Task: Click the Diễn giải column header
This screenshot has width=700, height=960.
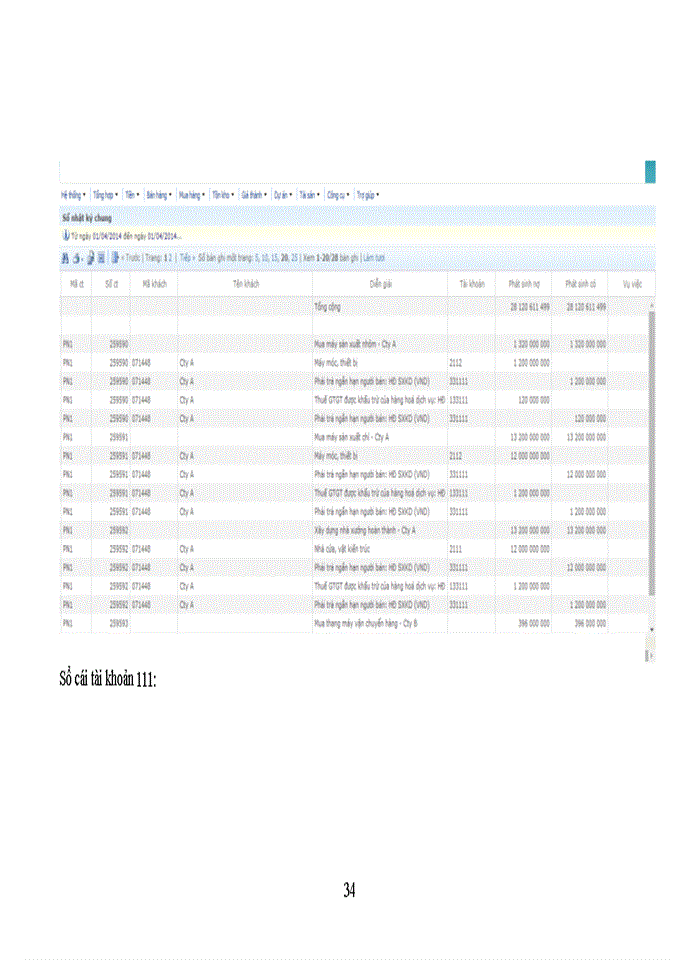Action: click(380, 284)
